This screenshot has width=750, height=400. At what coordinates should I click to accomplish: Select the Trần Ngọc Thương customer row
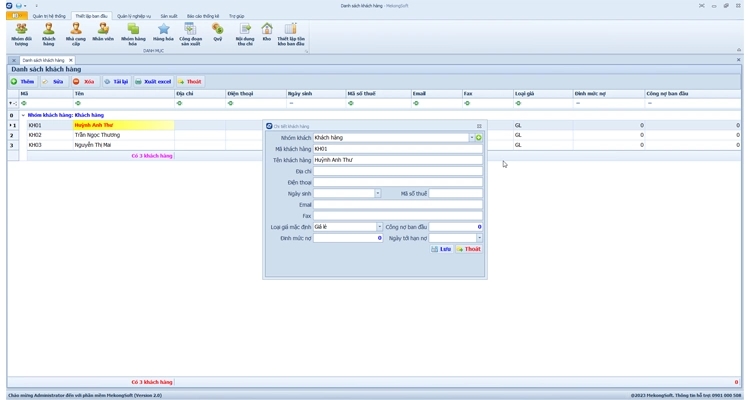tap(97, 135)
